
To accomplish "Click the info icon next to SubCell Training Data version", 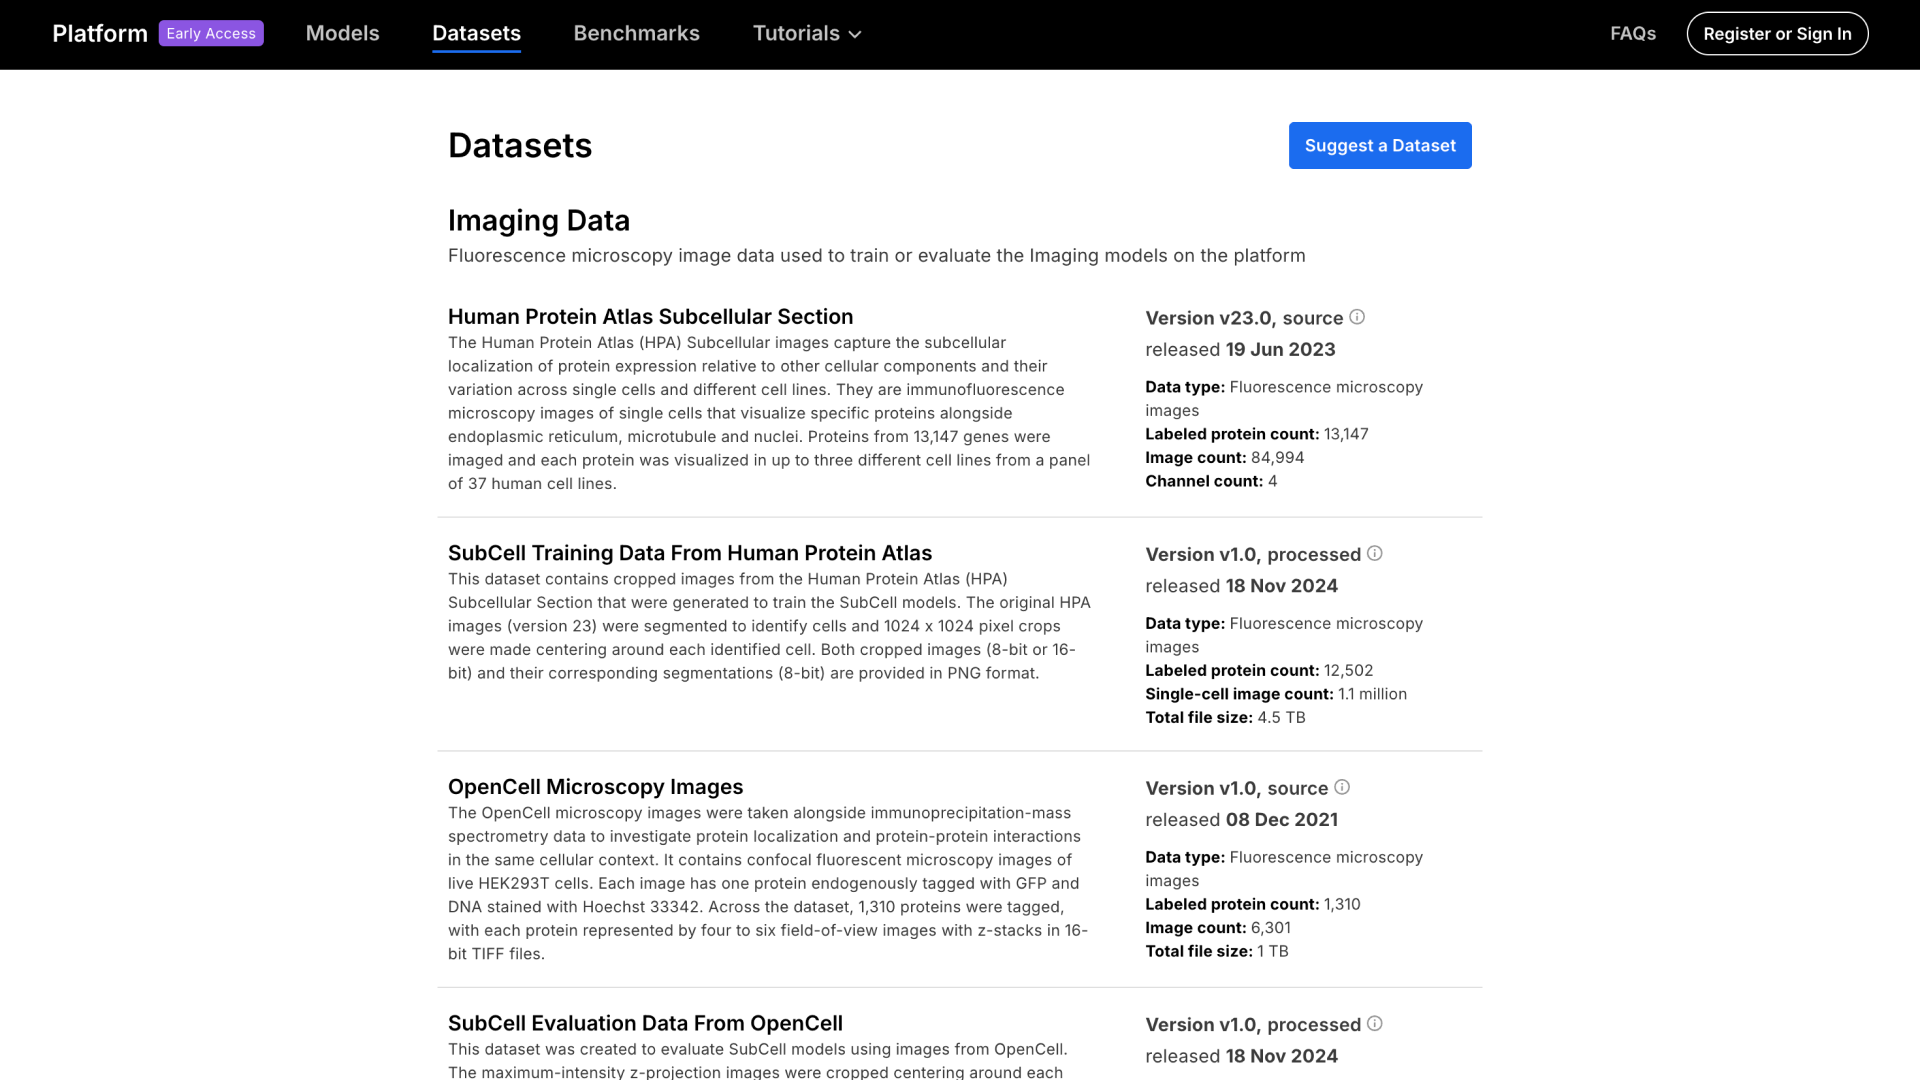I will (1375, 552).
